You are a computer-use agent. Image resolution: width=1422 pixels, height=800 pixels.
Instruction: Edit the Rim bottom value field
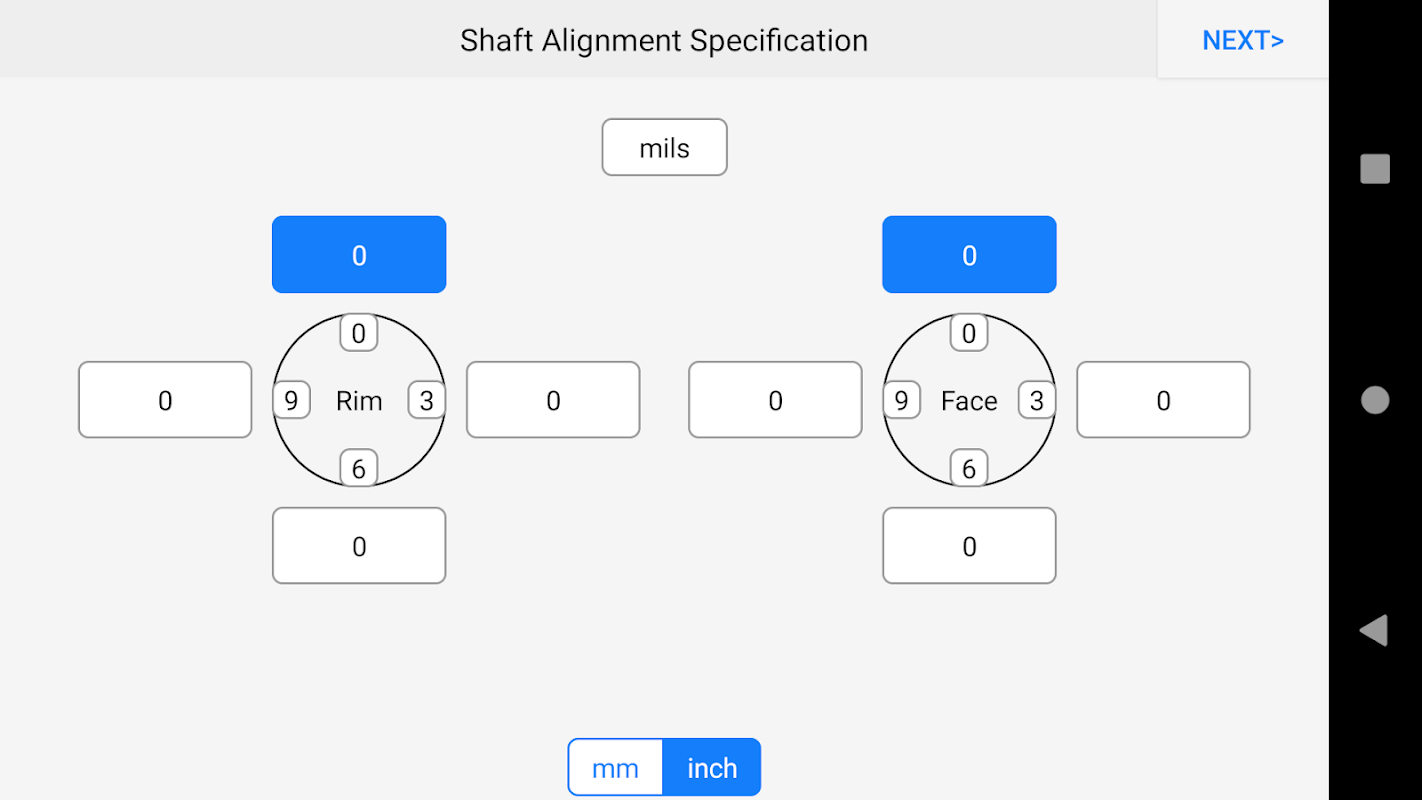point(359,546)
